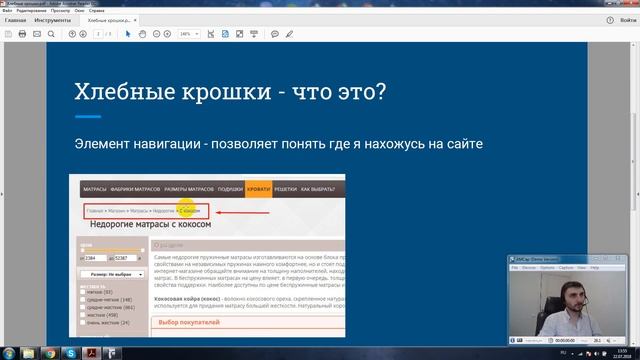This screenshot has height=360, width=640.
Task: Click the Zoom out minus icon
Action: click(x=156, y=34)
